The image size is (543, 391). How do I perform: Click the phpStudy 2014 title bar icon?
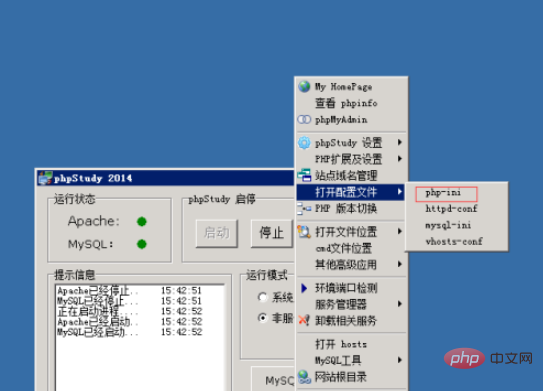tap(45, 178)
